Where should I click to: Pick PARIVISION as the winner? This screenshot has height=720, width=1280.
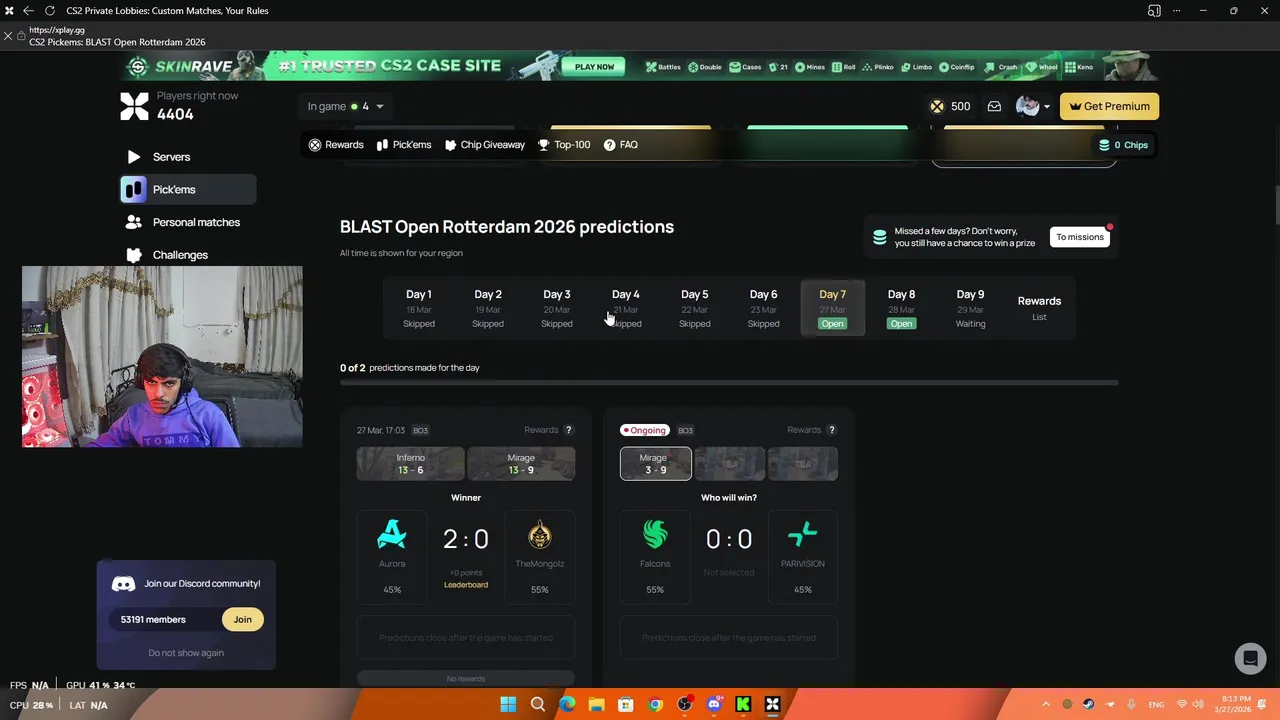(x=803, y=556)
